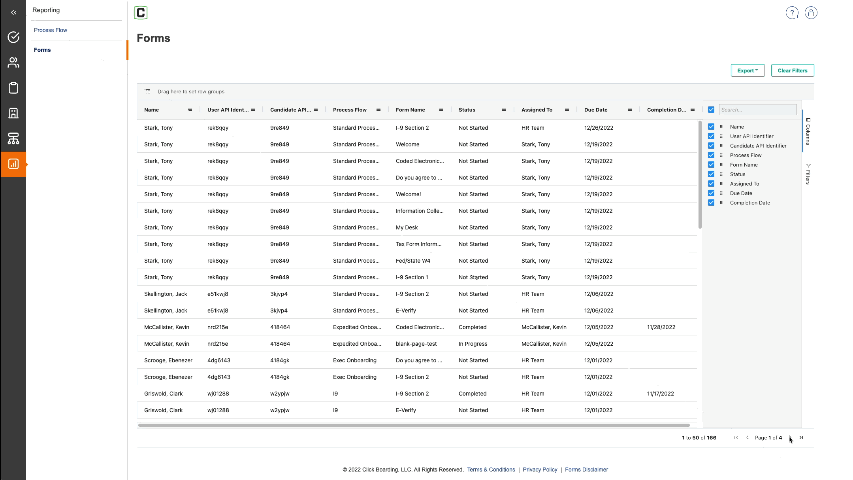Open the Due Date column header menu

tap(629, 110)
